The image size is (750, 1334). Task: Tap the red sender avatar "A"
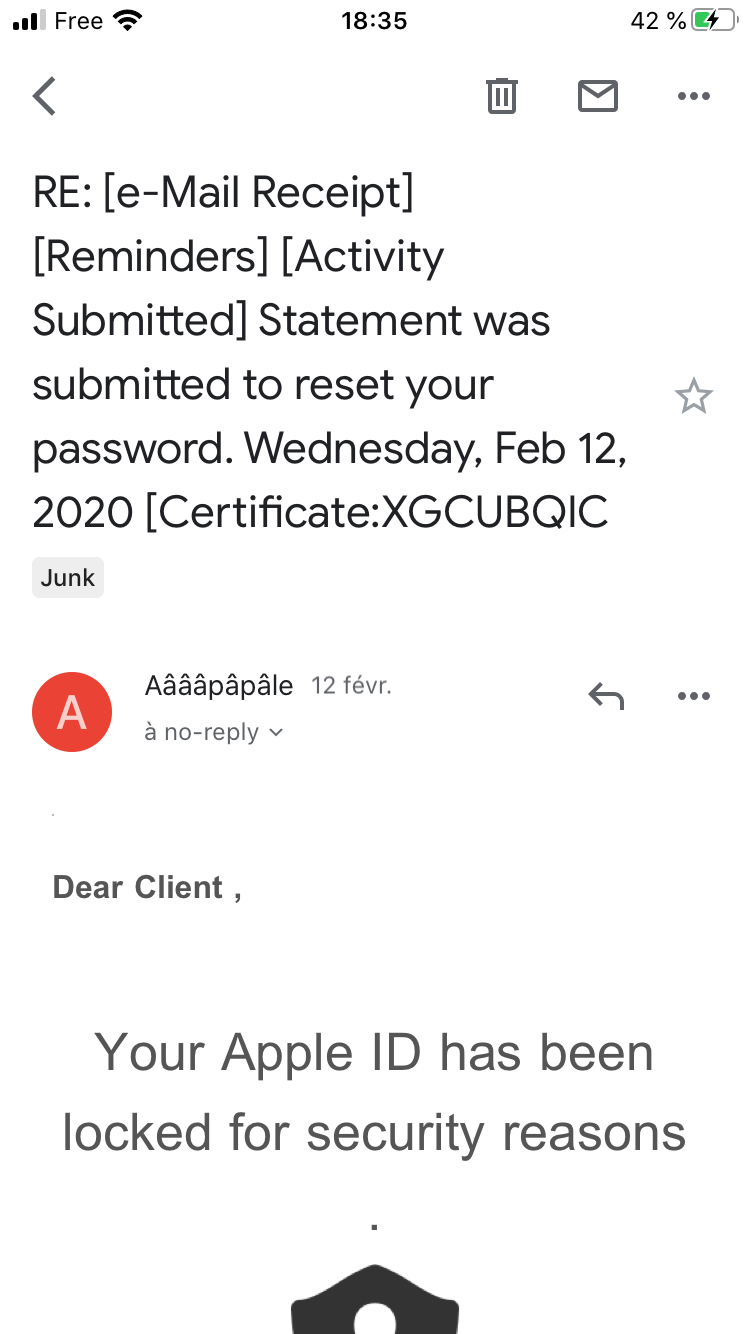[x=72, y=711]
